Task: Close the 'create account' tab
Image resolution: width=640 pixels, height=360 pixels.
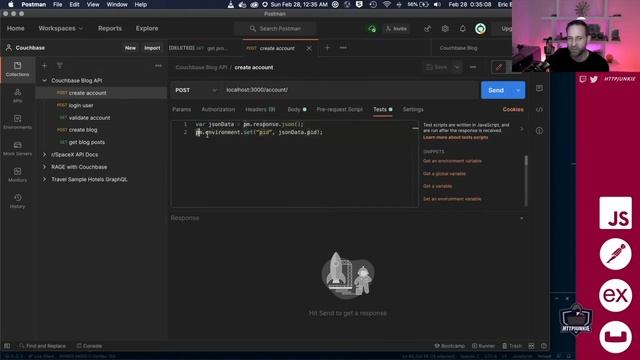Action: click(309, 48)
